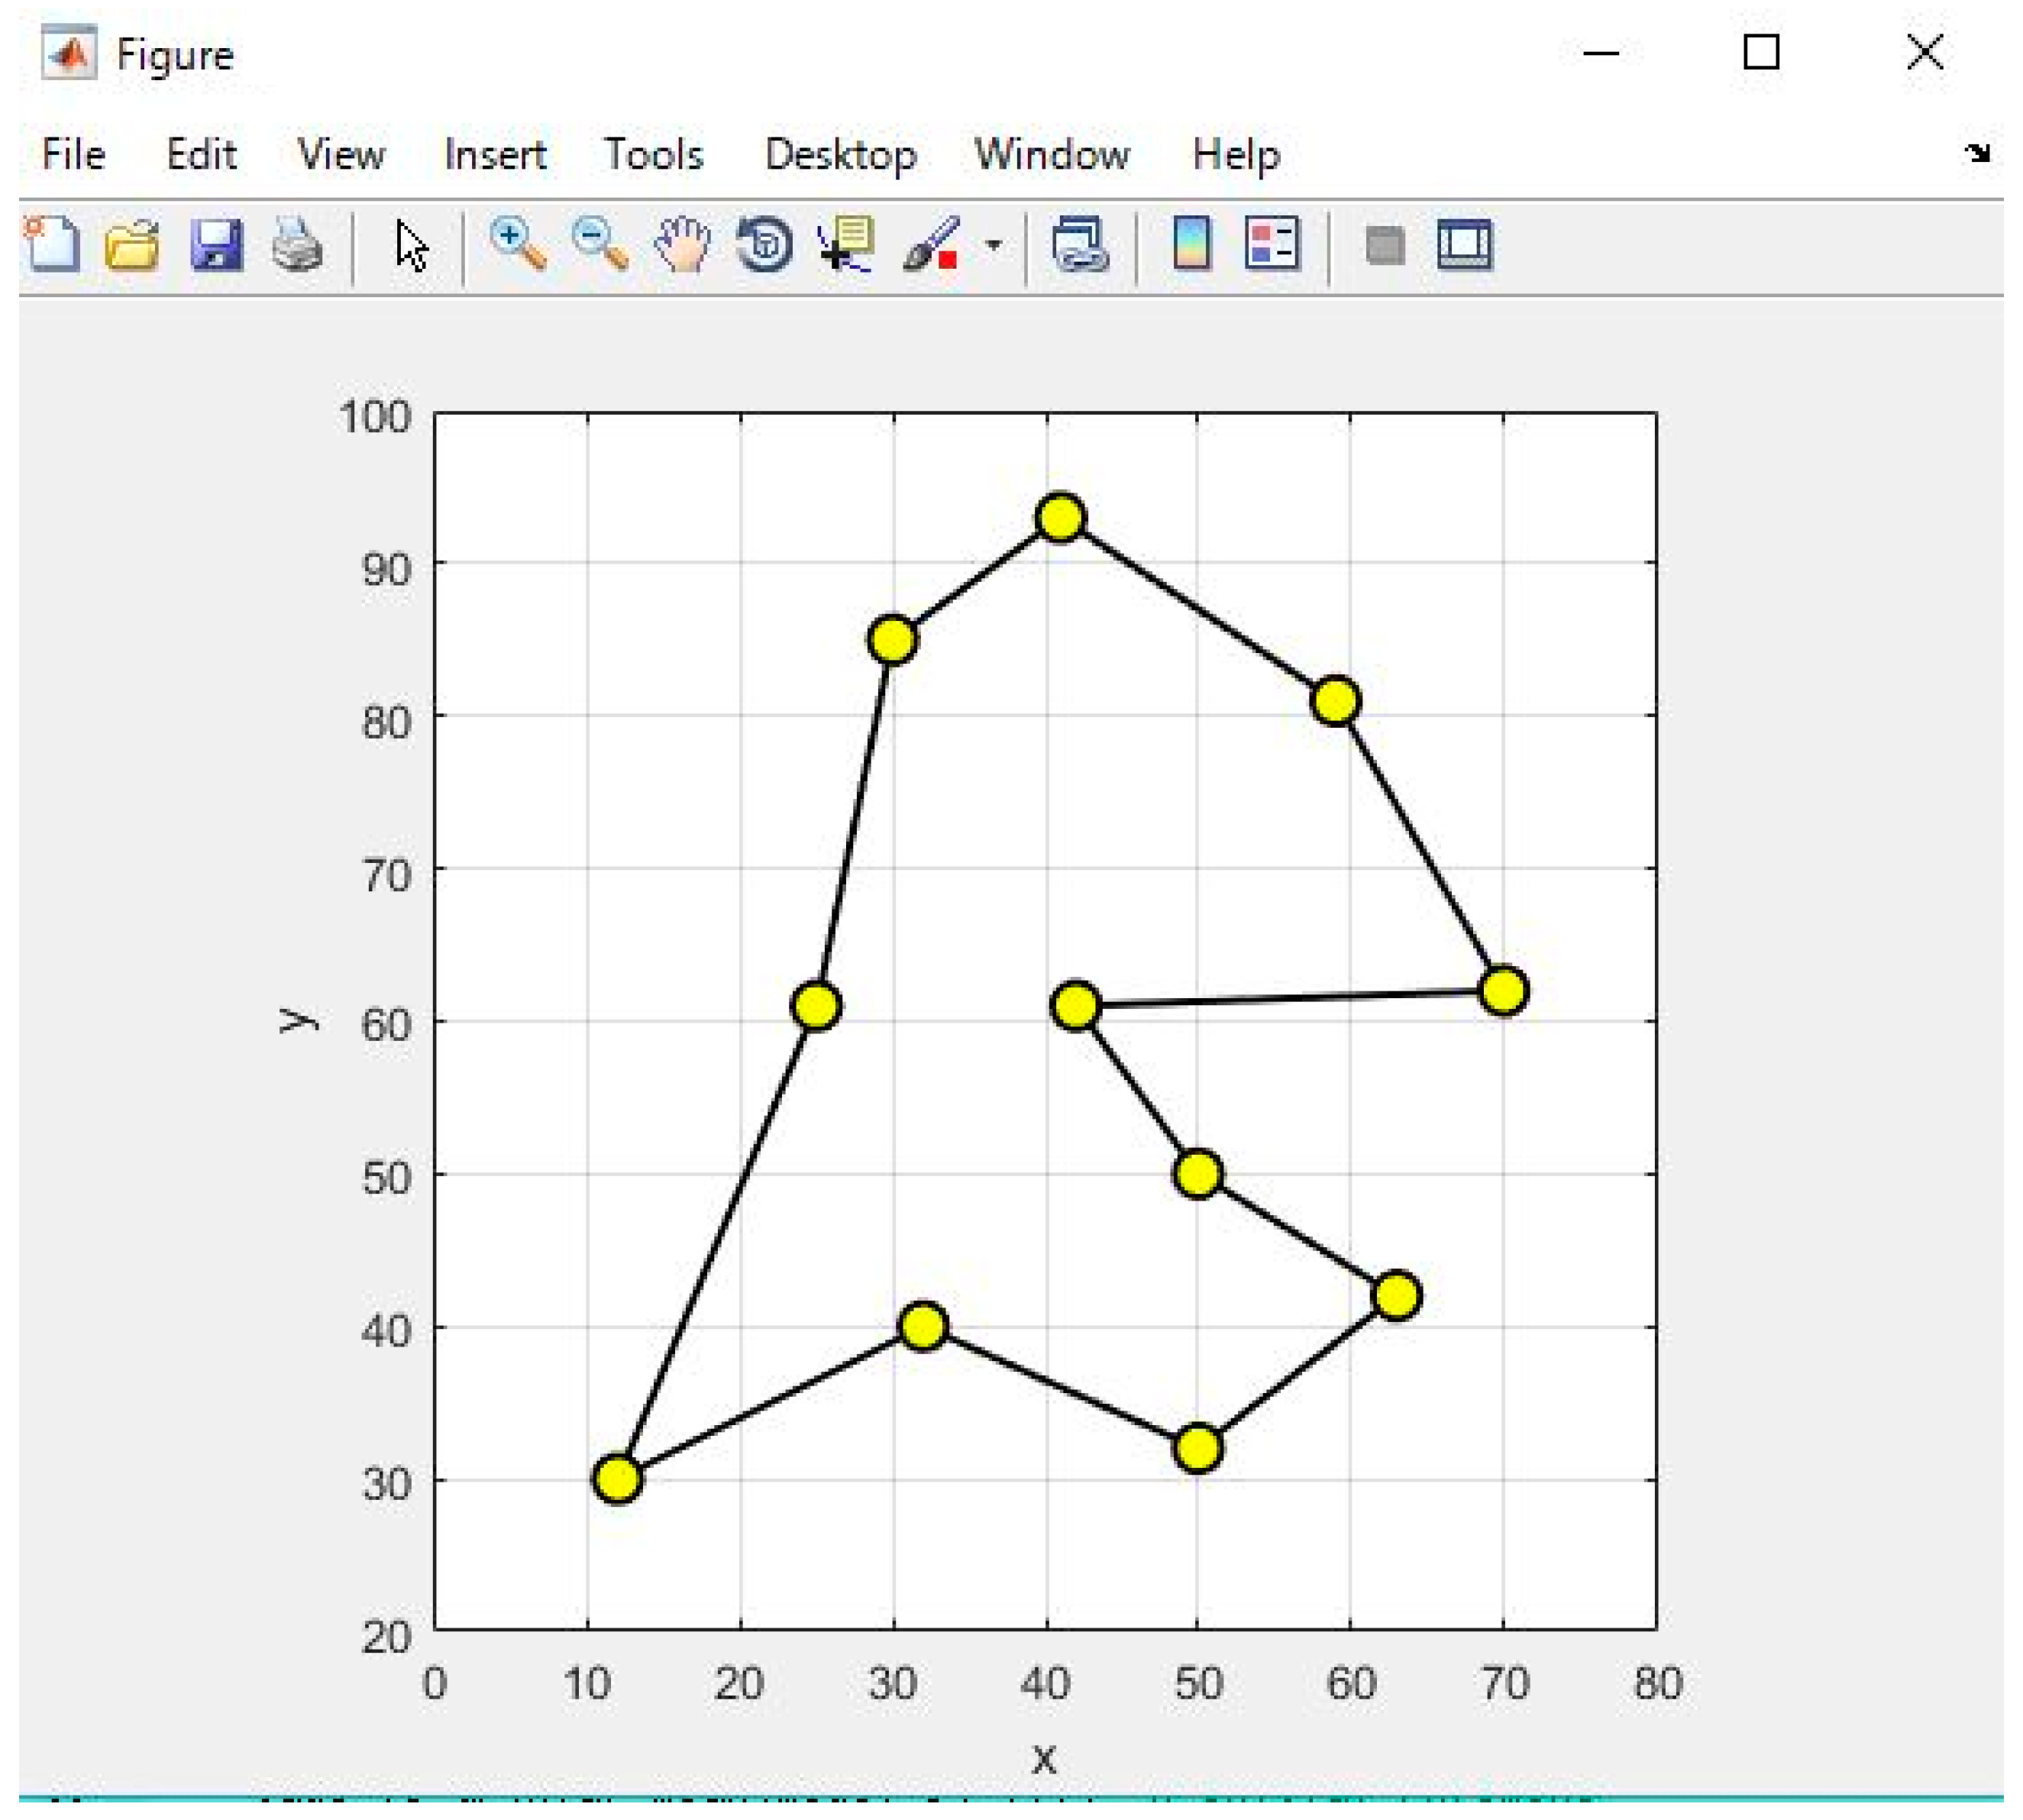
Task: Select the Rotate 3D tool
Action: (765, 244)
